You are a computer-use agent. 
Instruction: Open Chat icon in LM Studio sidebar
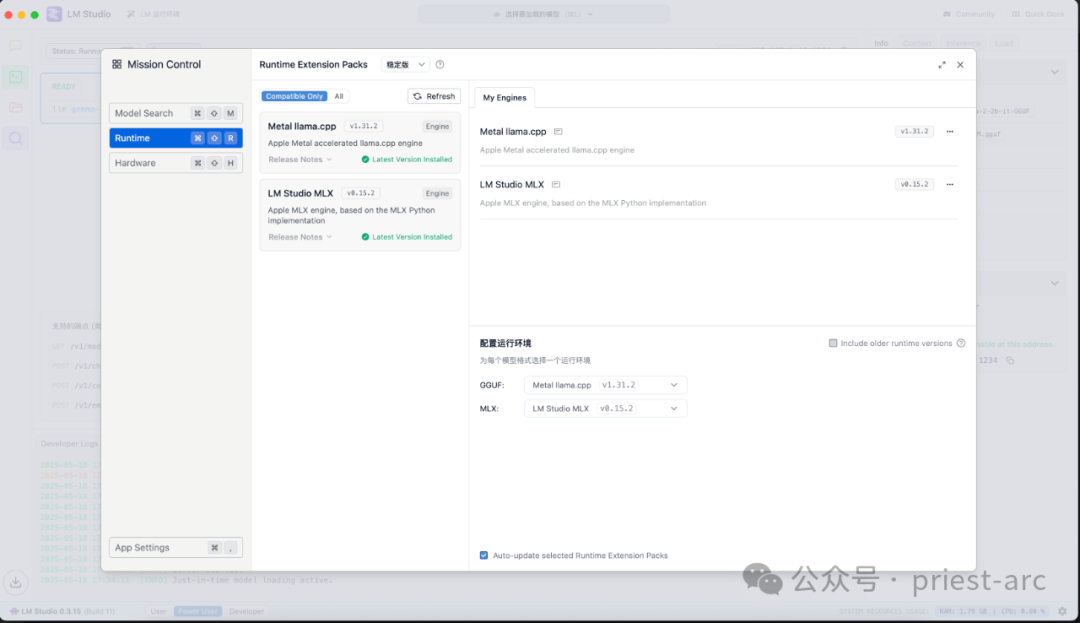15,46
